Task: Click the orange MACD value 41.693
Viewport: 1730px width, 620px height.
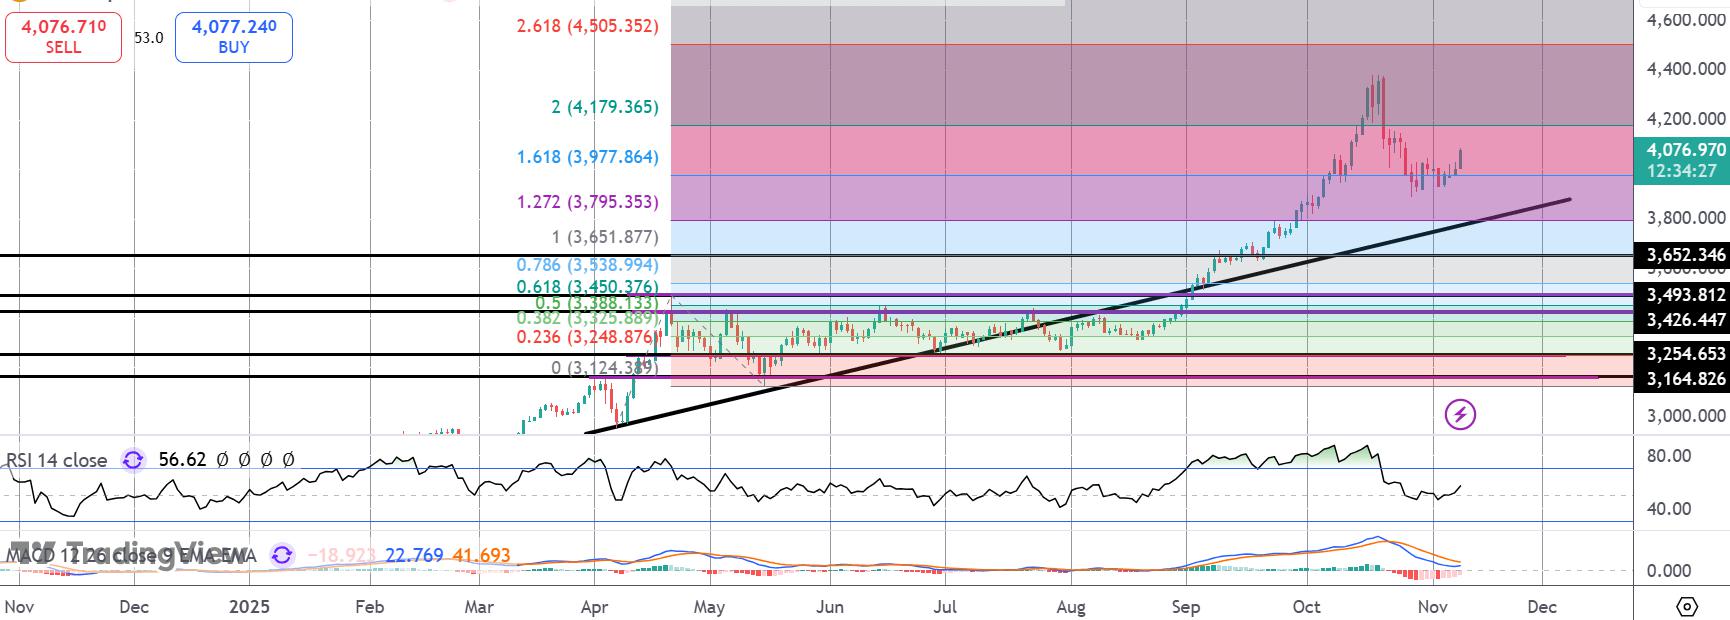Action: (482, 555)
